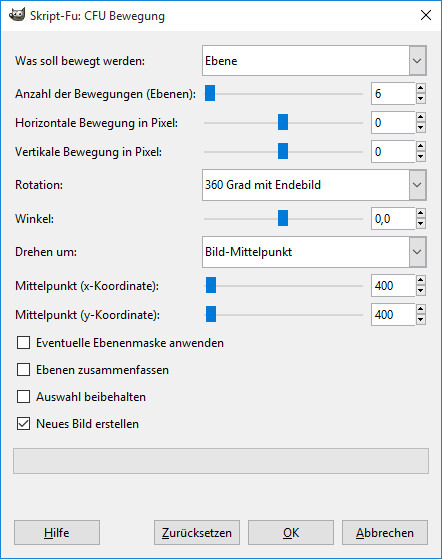Click the Hilfe button

pos(57,533)
